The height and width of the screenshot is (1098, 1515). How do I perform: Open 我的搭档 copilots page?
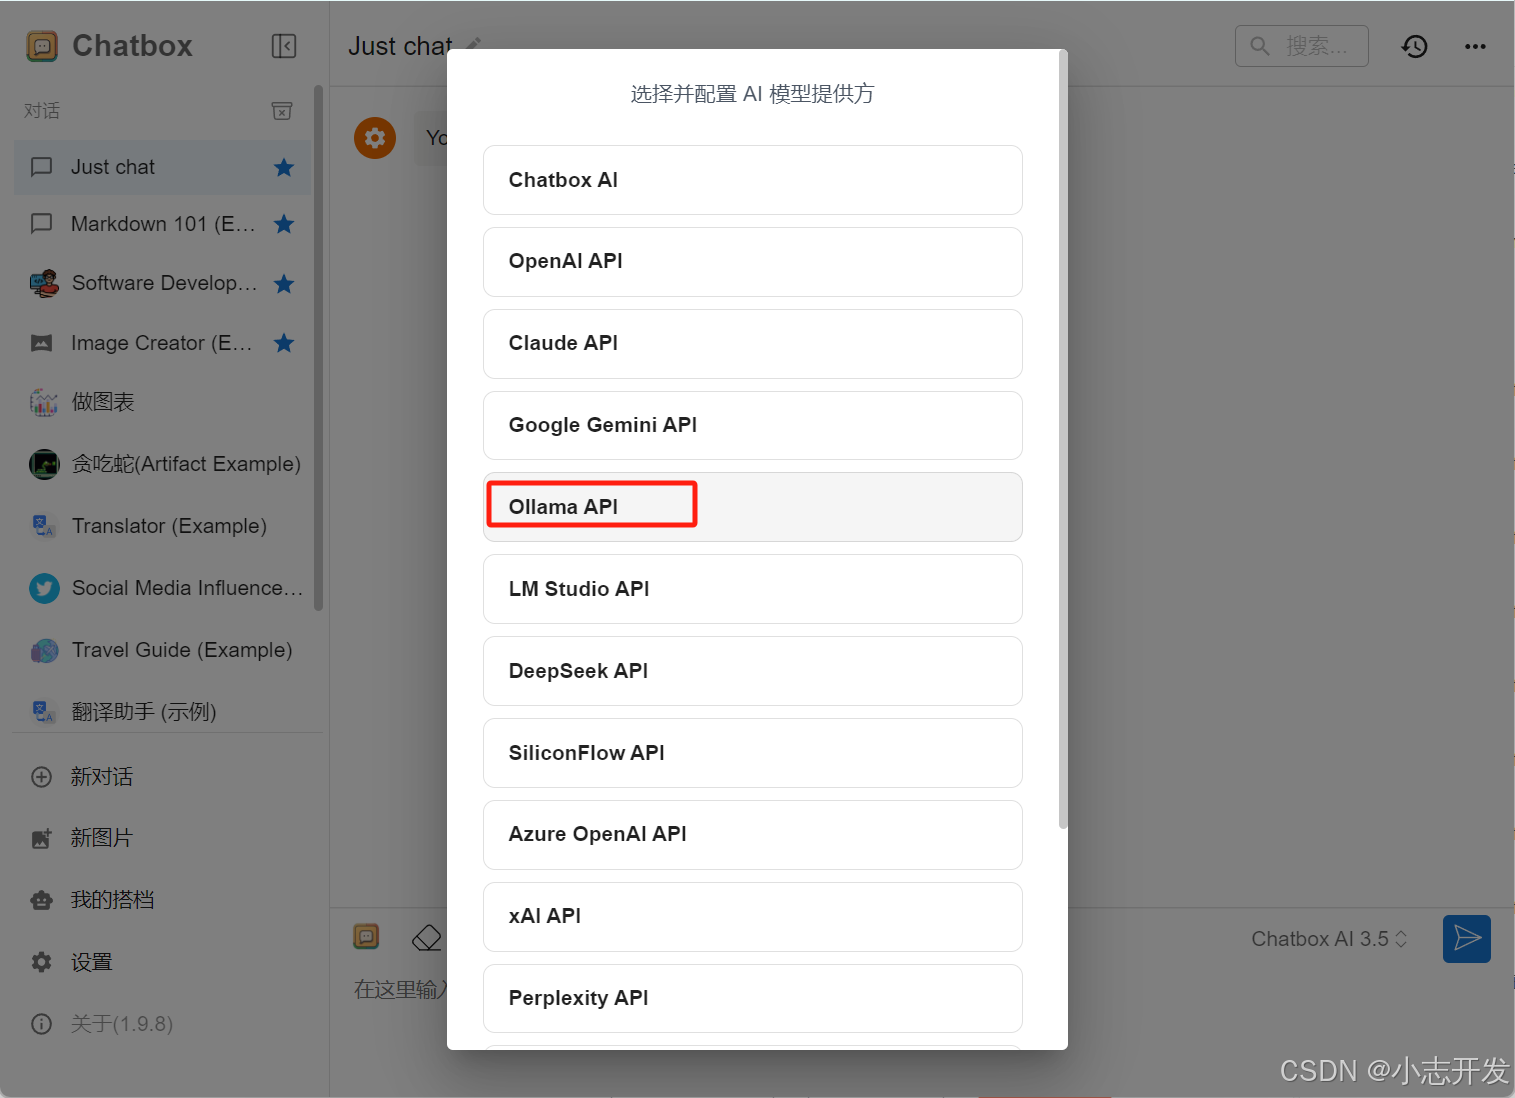point(162,900)
